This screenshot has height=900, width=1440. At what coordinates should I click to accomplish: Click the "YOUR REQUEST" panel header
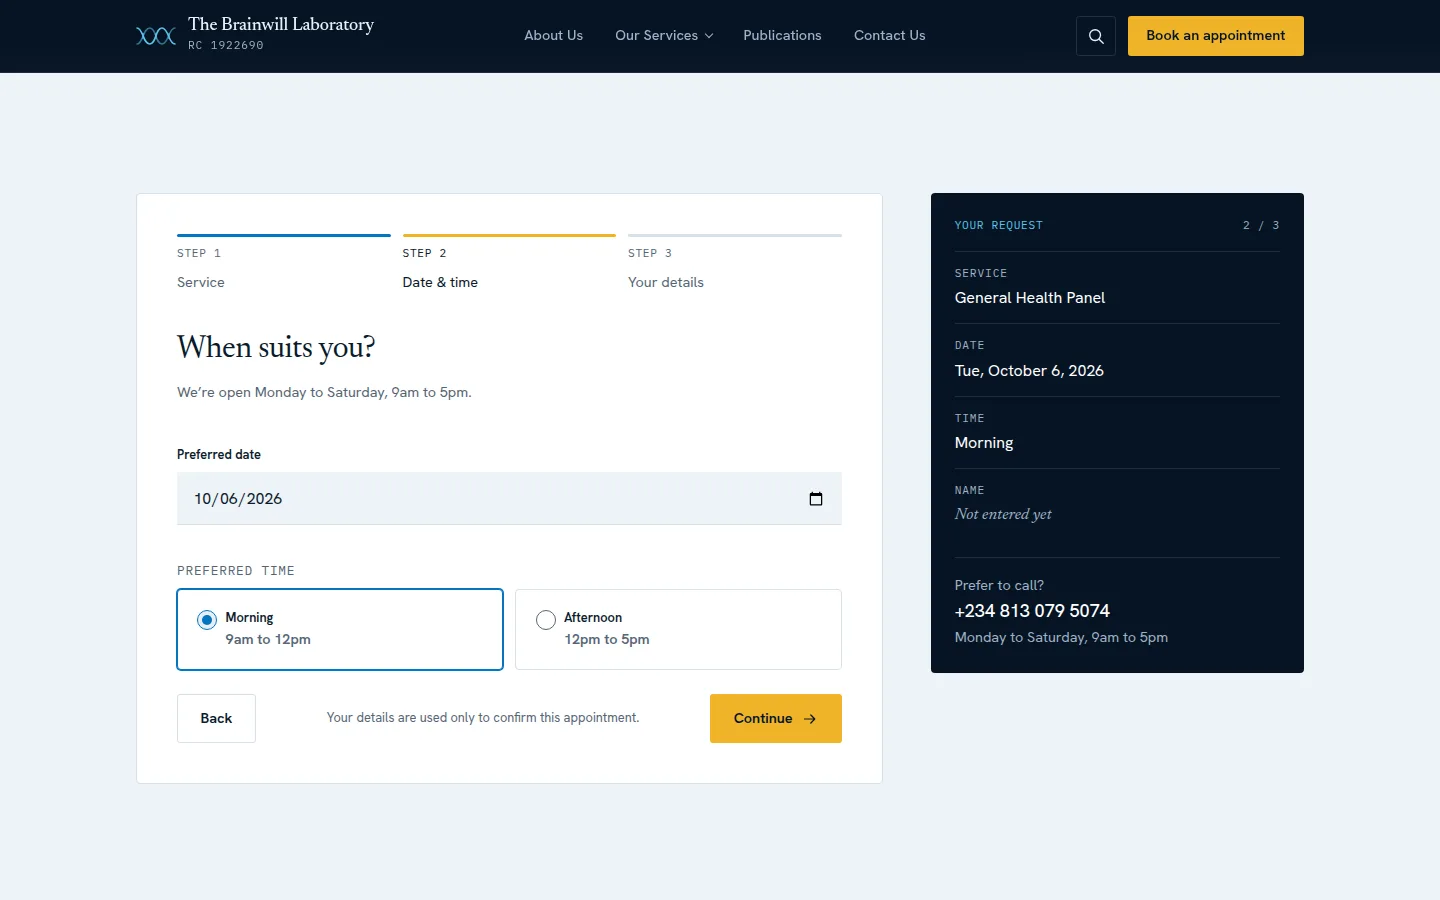(x=999, y=226)
